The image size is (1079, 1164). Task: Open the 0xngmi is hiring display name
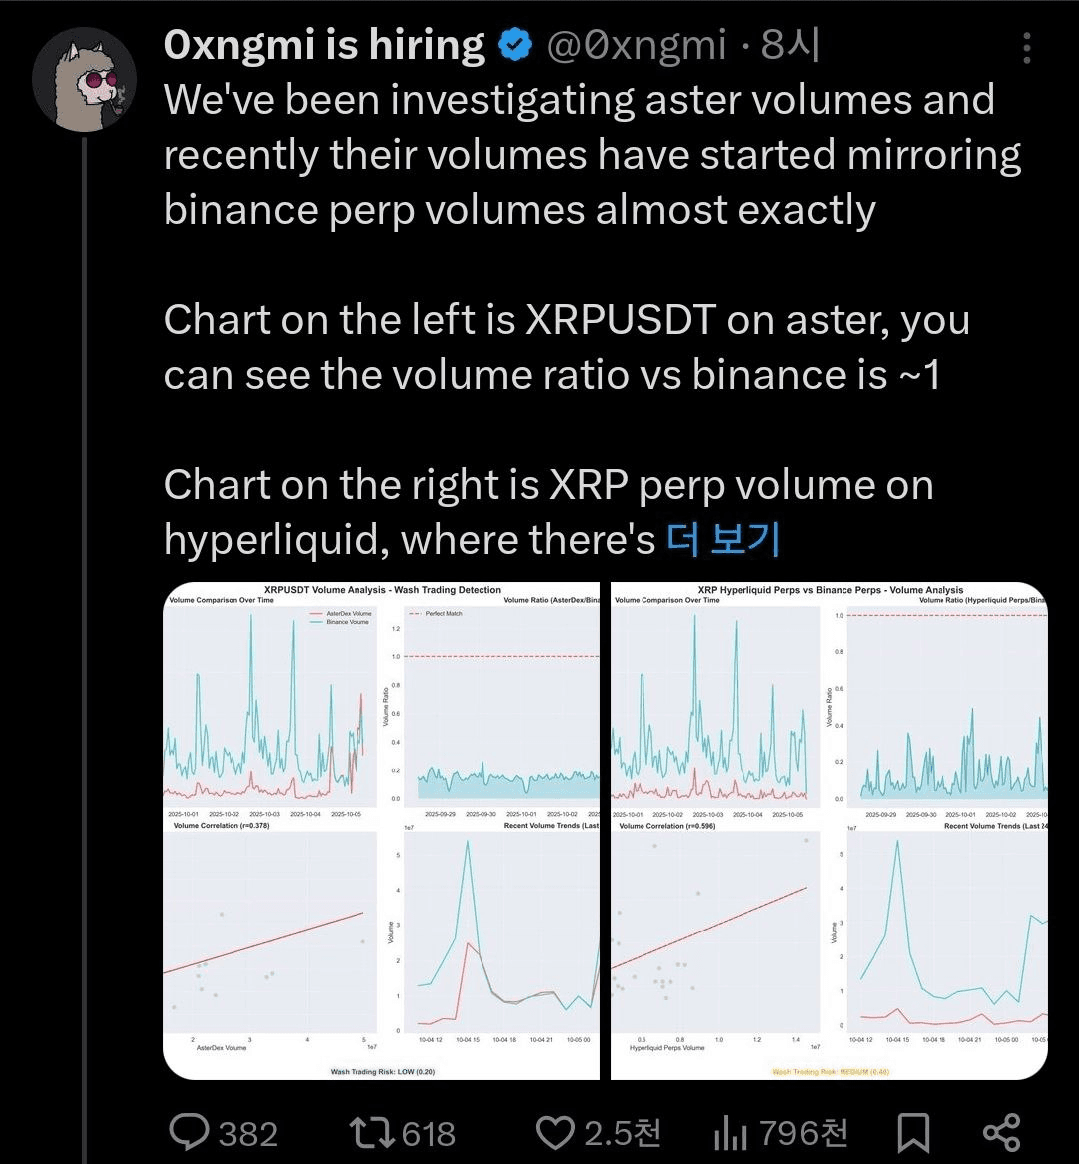click(x=324, y=46)
